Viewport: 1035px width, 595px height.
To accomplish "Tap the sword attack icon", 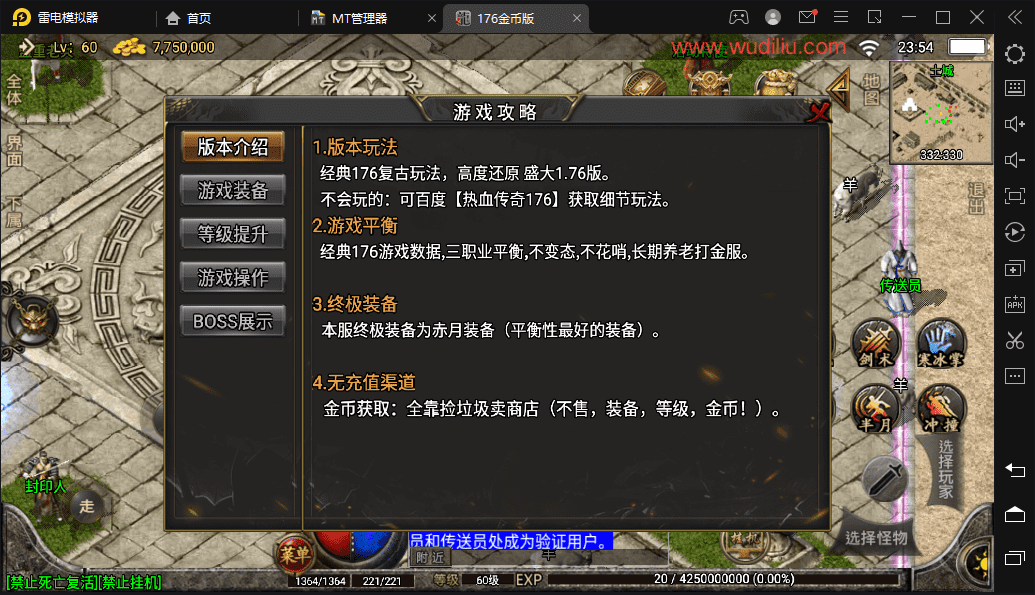I will point(885,479).
